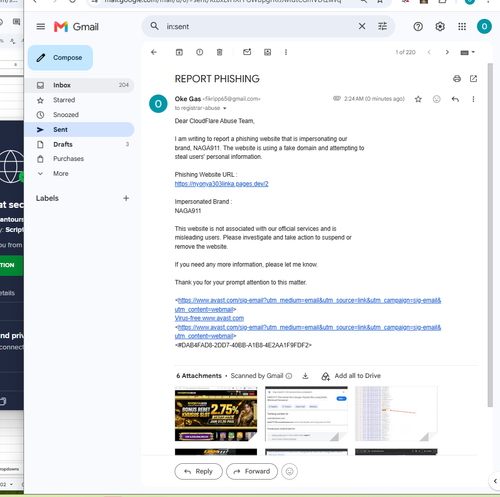Open the phishing website URL link

tap(221, 184)
